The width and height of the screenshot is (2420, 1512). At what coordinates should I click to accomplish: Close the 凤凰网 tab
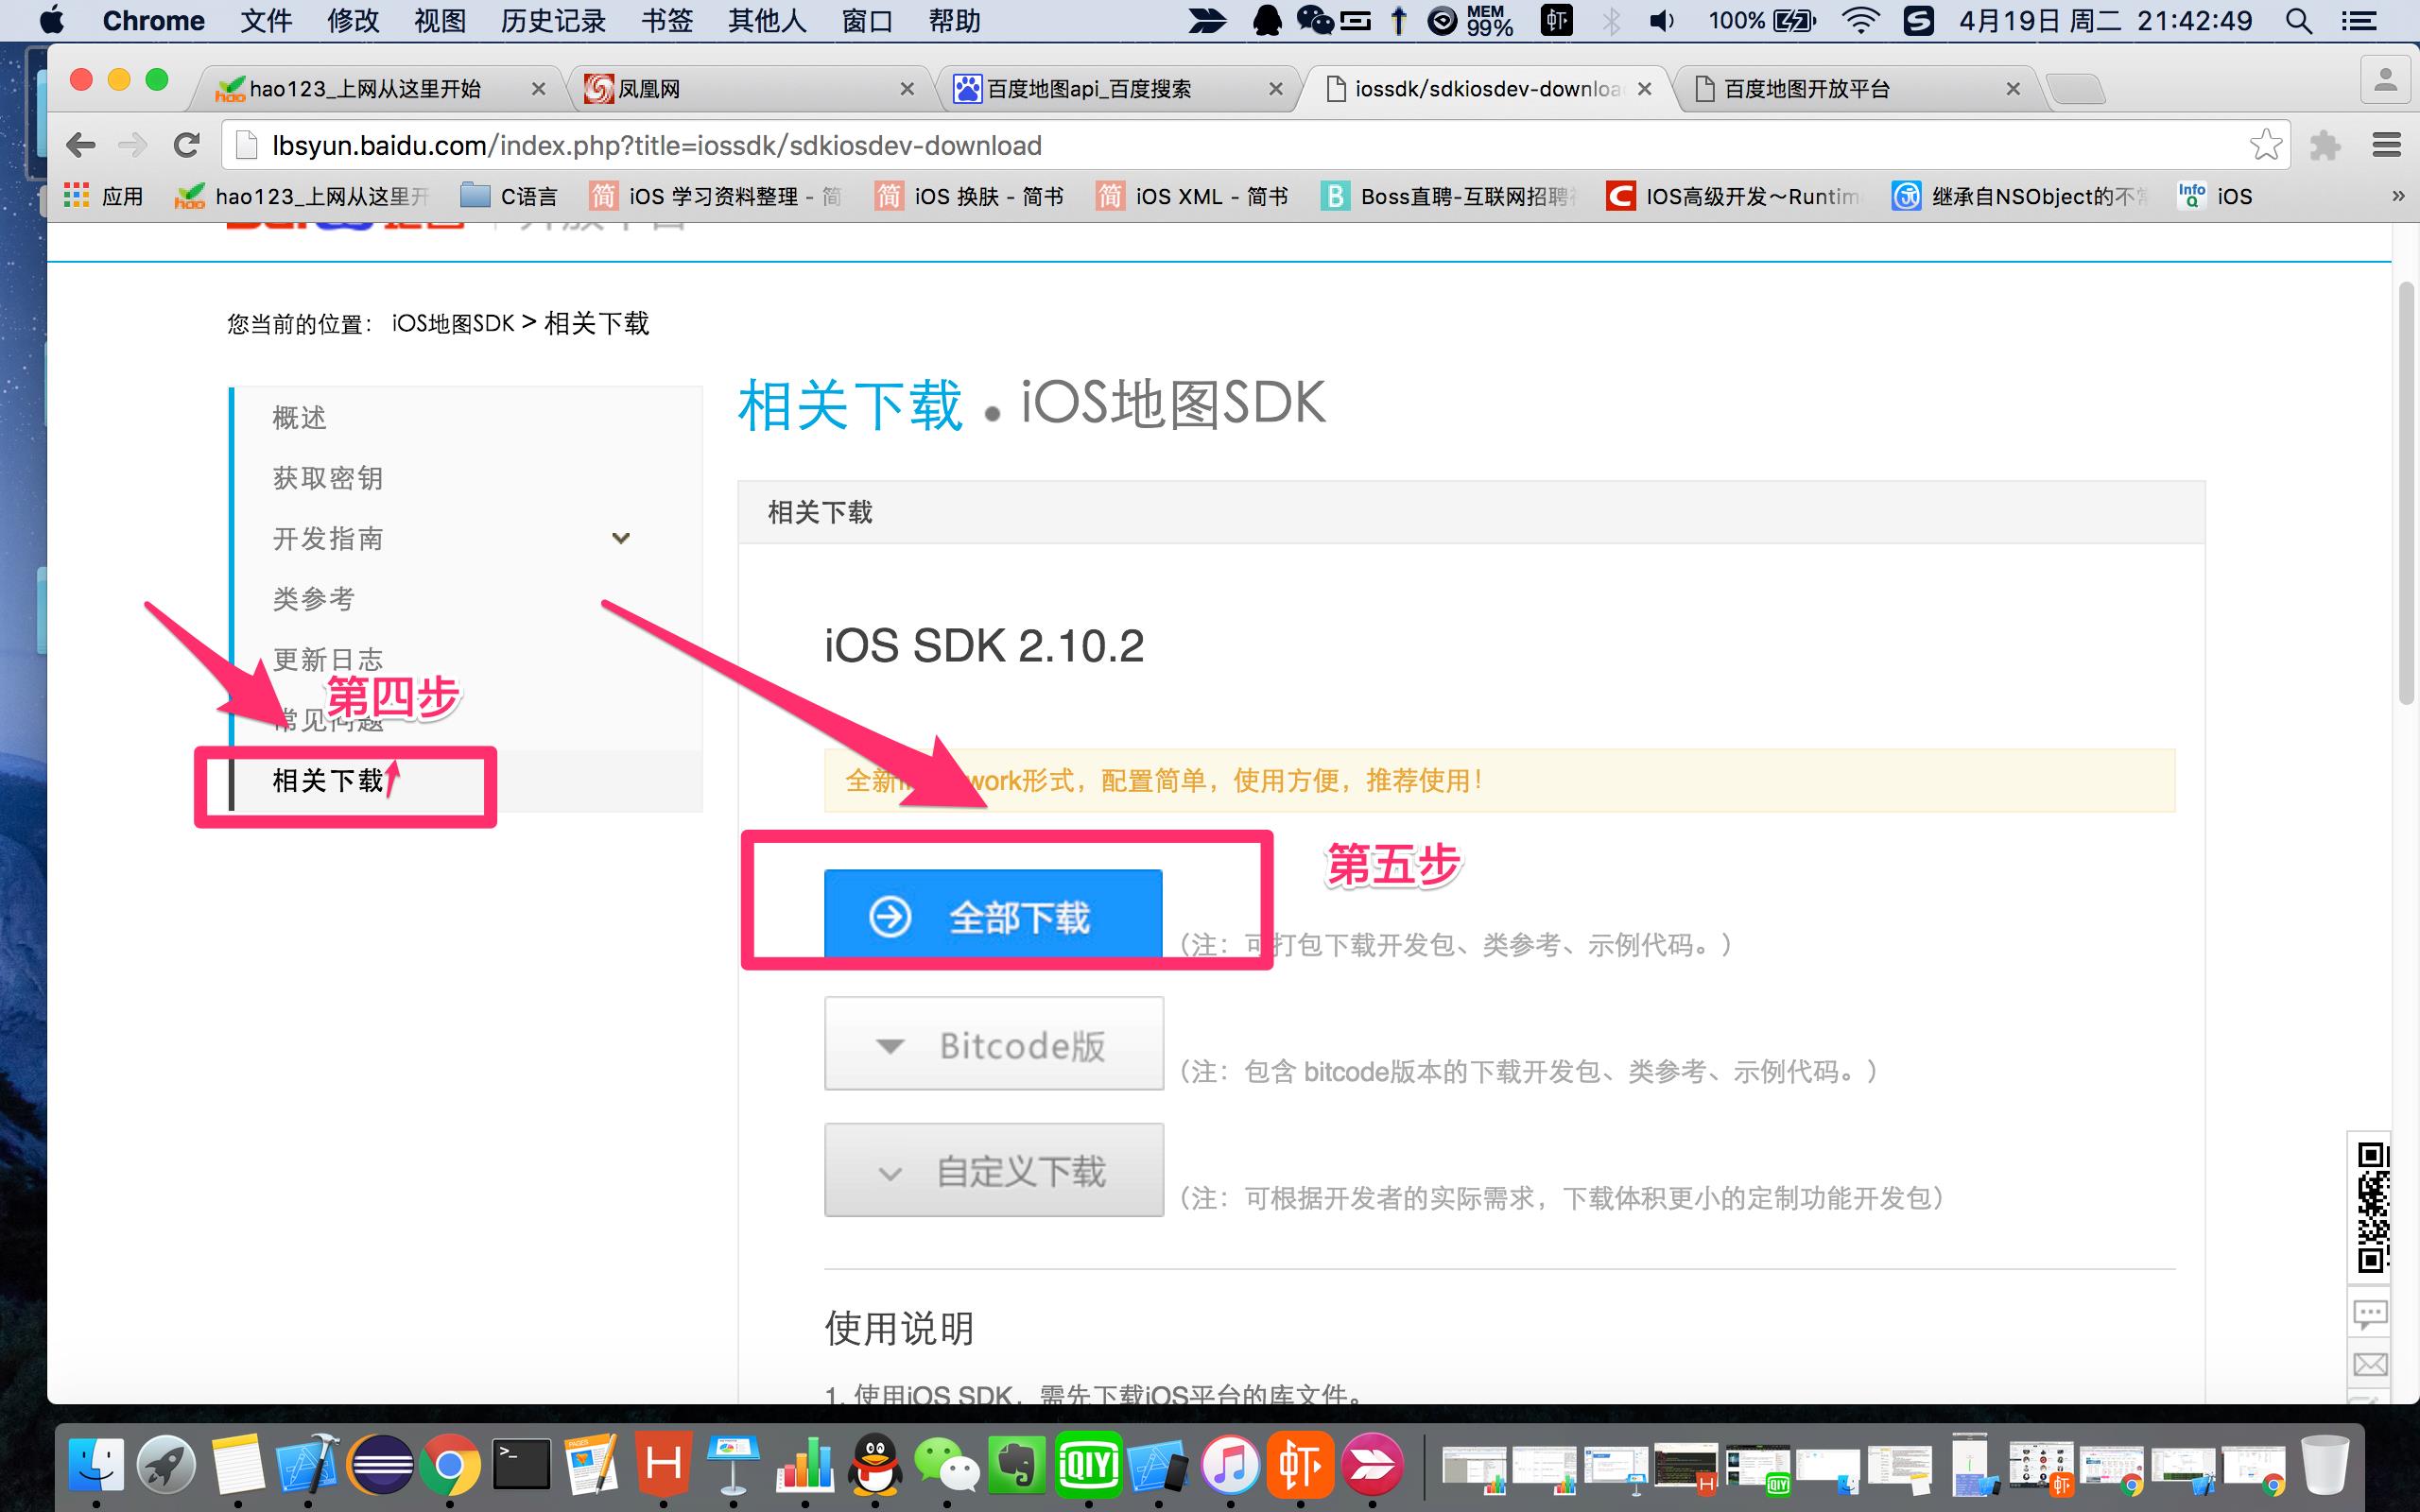[907, 89]
